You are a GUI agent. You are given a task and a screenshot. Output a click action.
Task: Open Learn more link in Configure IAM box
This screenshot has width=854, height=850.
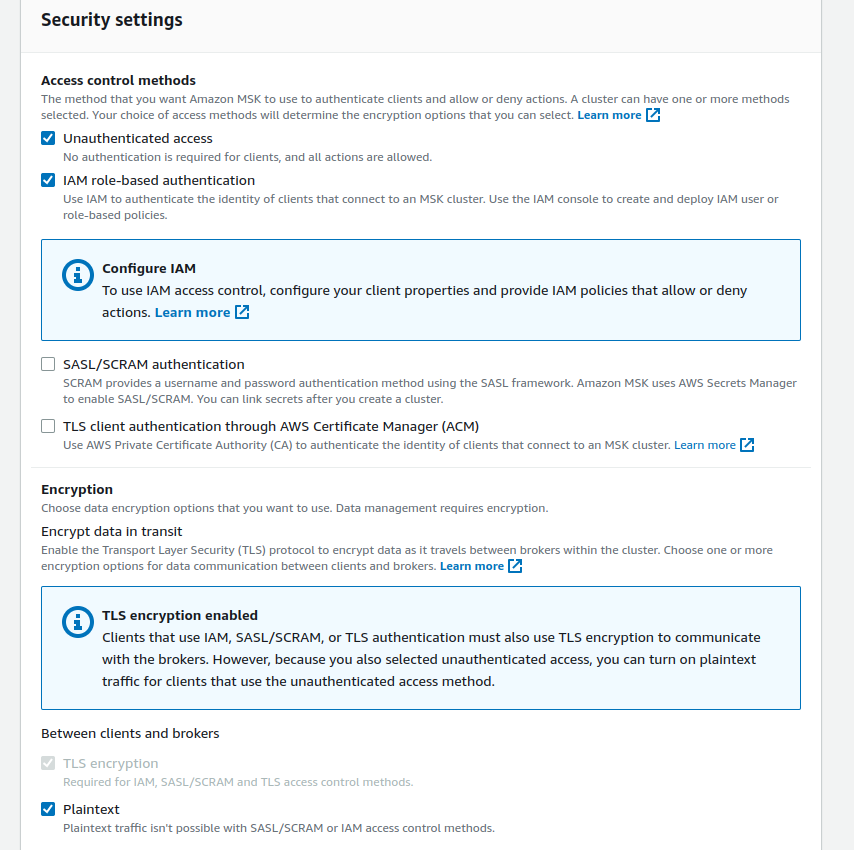coord(192,312)
